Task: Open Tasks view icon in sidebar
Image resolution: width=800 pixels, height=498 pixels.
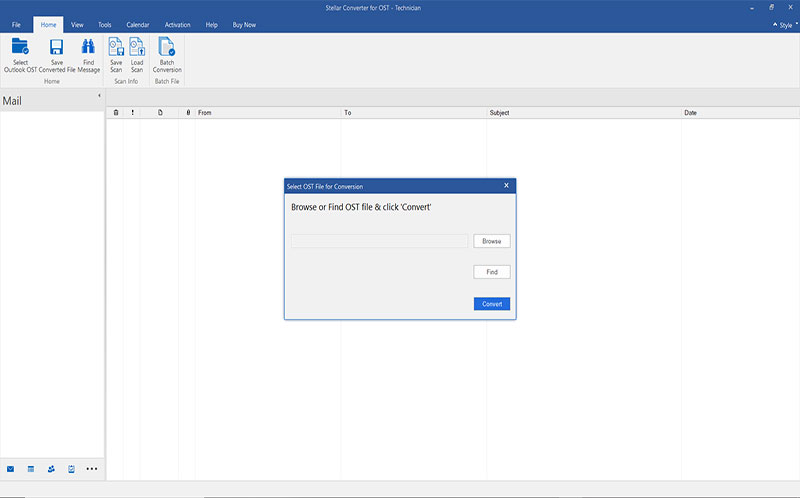Action: (x=71, y=469)
